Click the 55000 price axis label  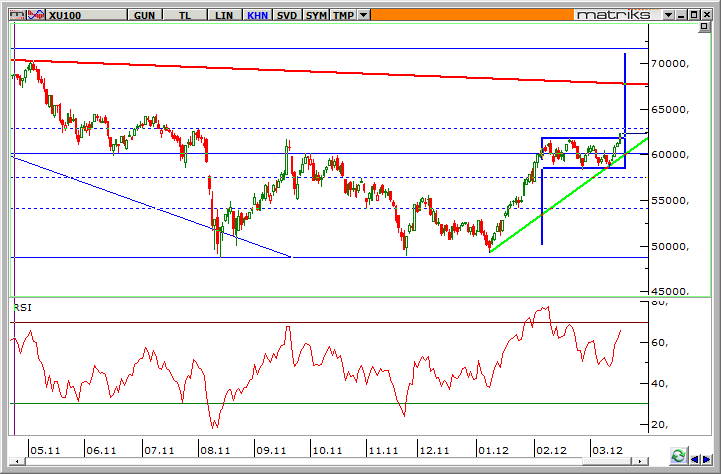[670, 200]
